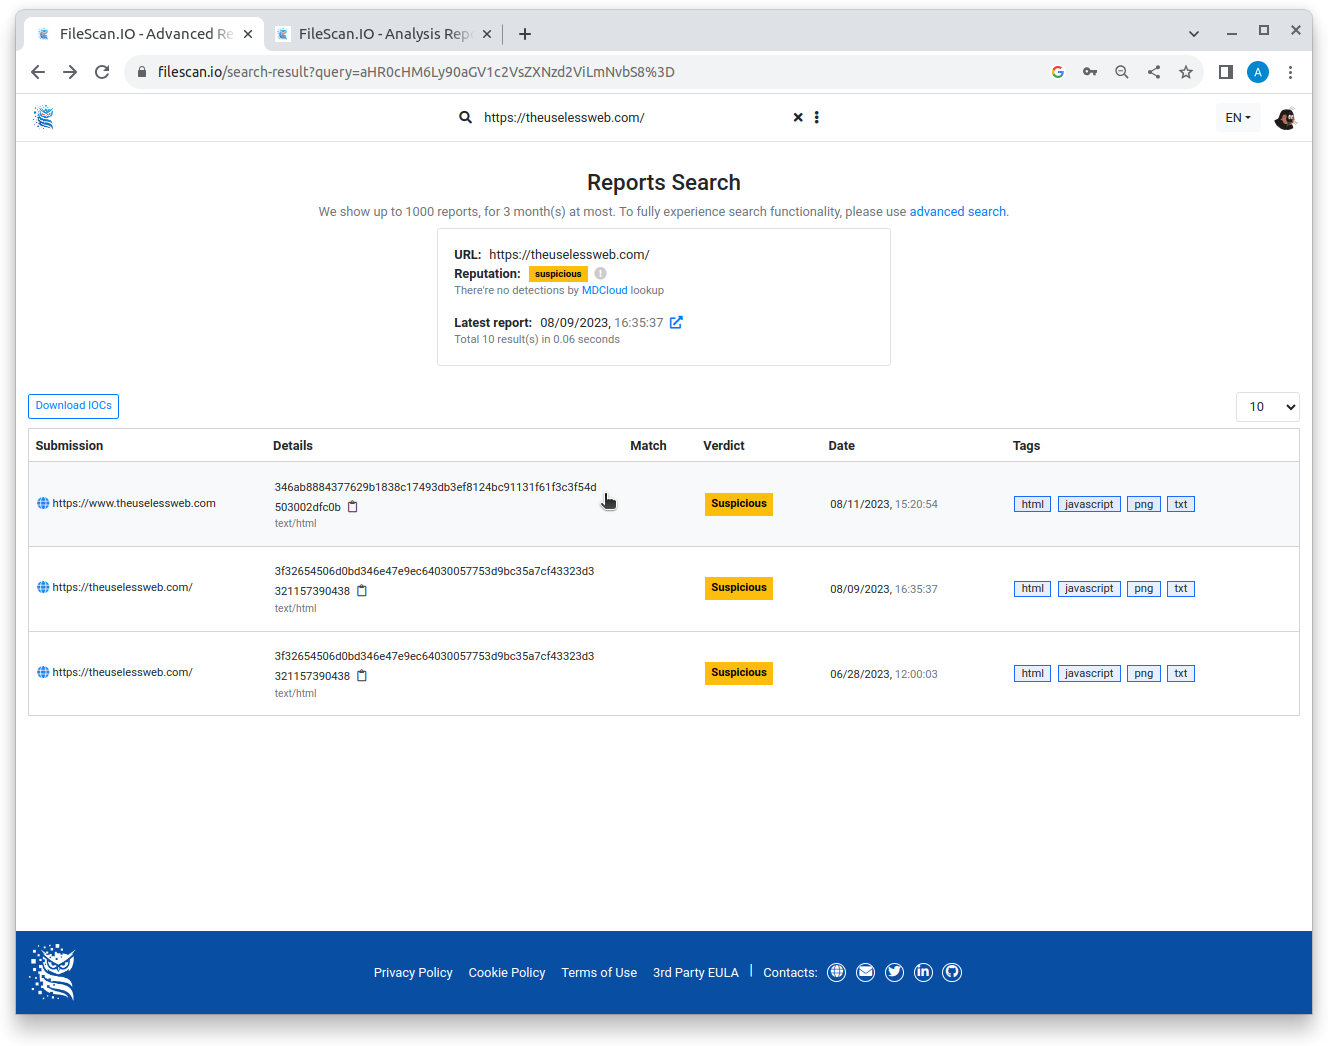
Task: Click footer website globe contact icon
Action: pos(837,972)
